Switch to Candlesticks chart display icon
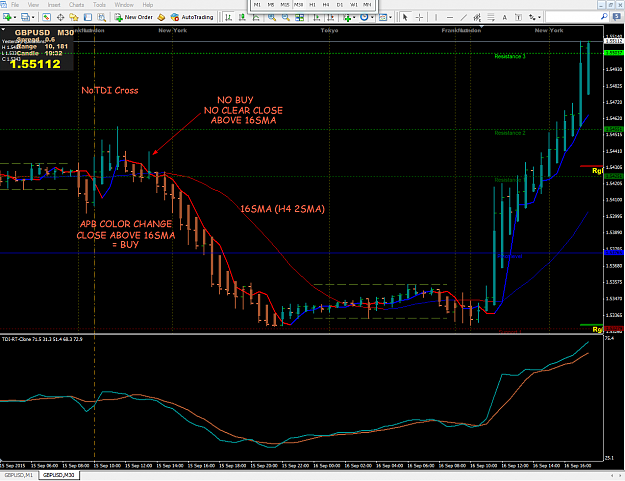Screen dimensions: 625x481 [x=242, y=17]
